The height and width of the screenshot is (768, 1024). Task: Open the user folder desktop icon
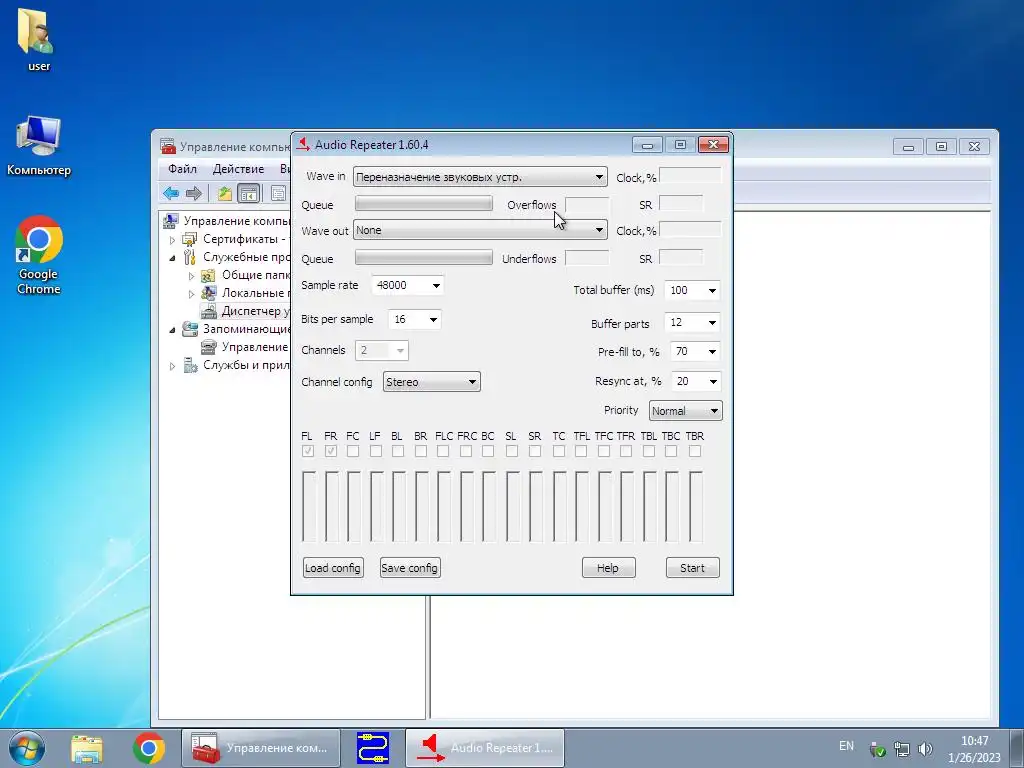point(37,38)
